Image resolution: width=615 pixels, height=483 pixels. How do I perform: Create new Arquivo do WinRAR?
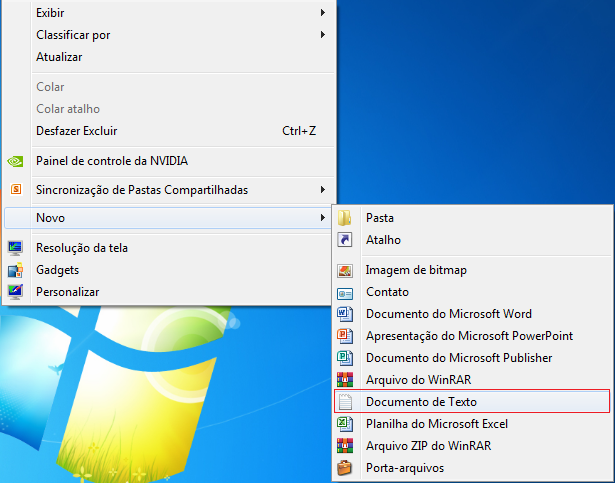pyautogui.click(x=472, y=380)
